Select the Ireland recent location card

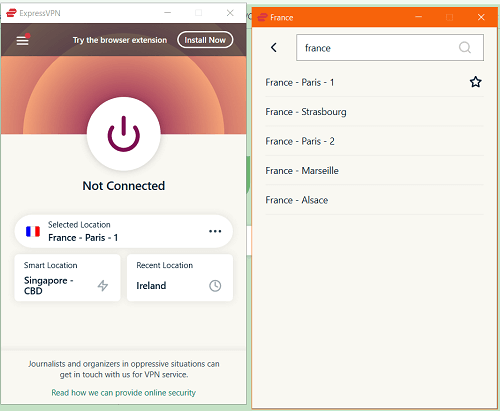(x=180, y=278)
